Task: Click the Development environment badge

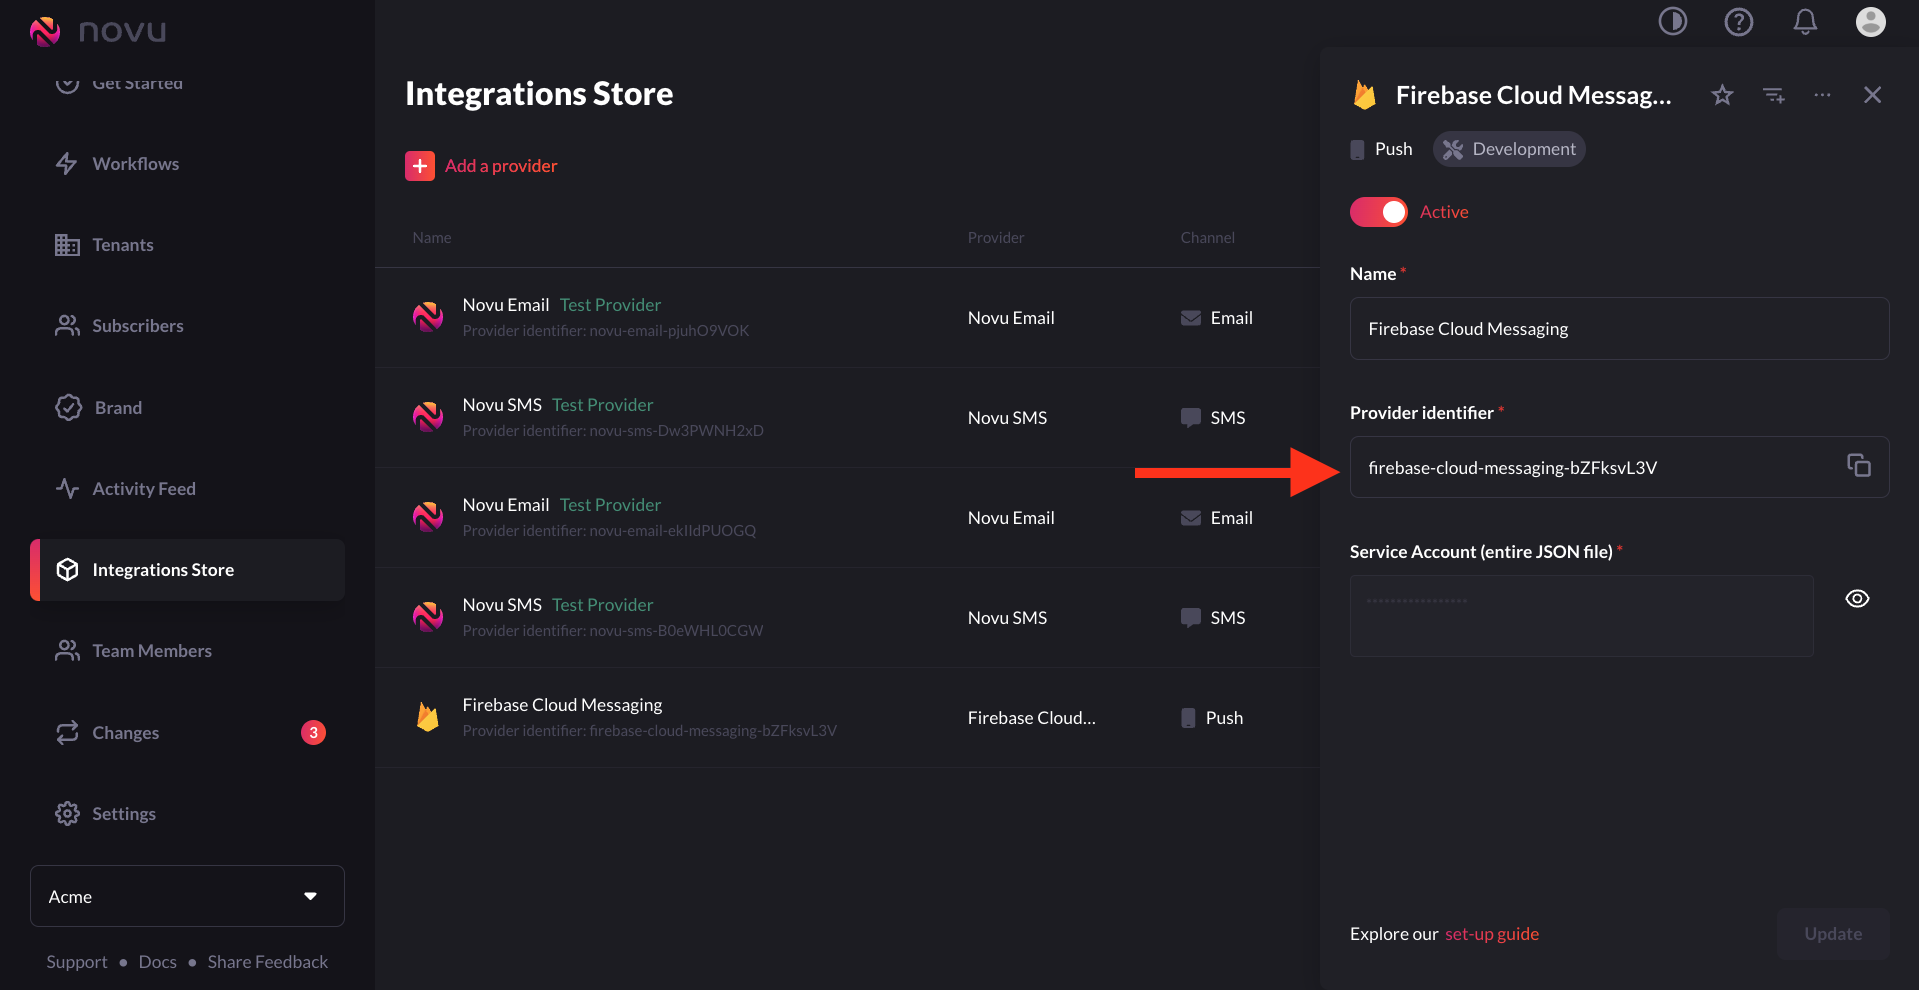Action: [1509, 149]
